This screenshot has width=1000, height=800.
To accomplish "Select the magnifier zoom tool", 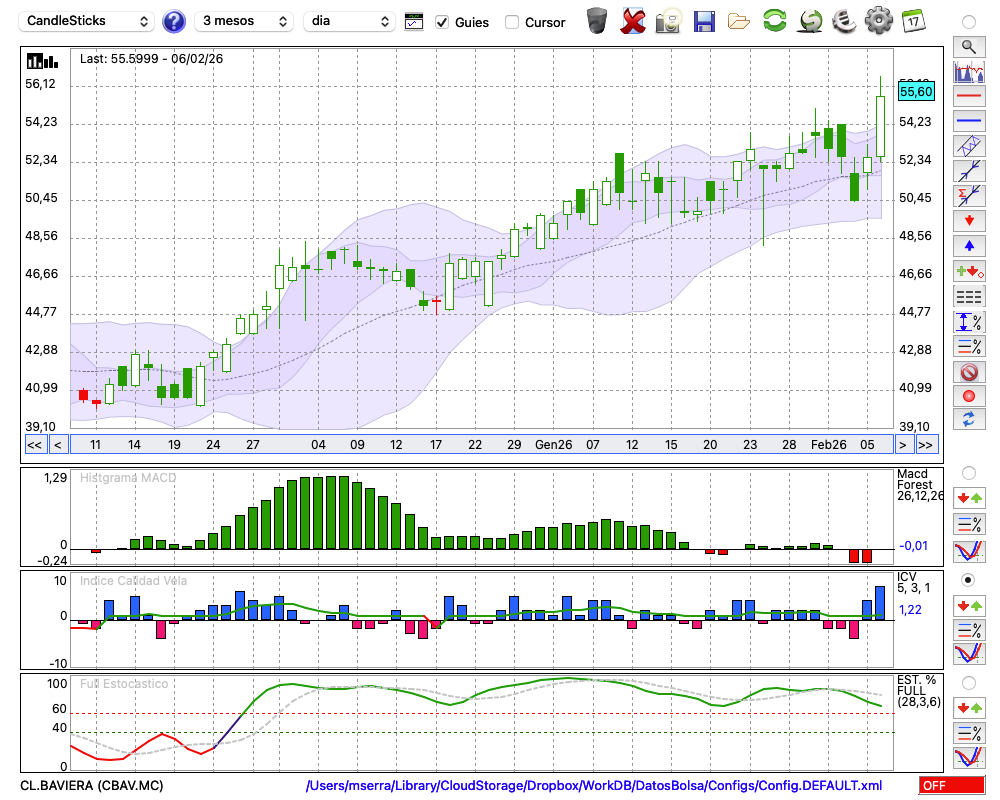I will point(968,46).
